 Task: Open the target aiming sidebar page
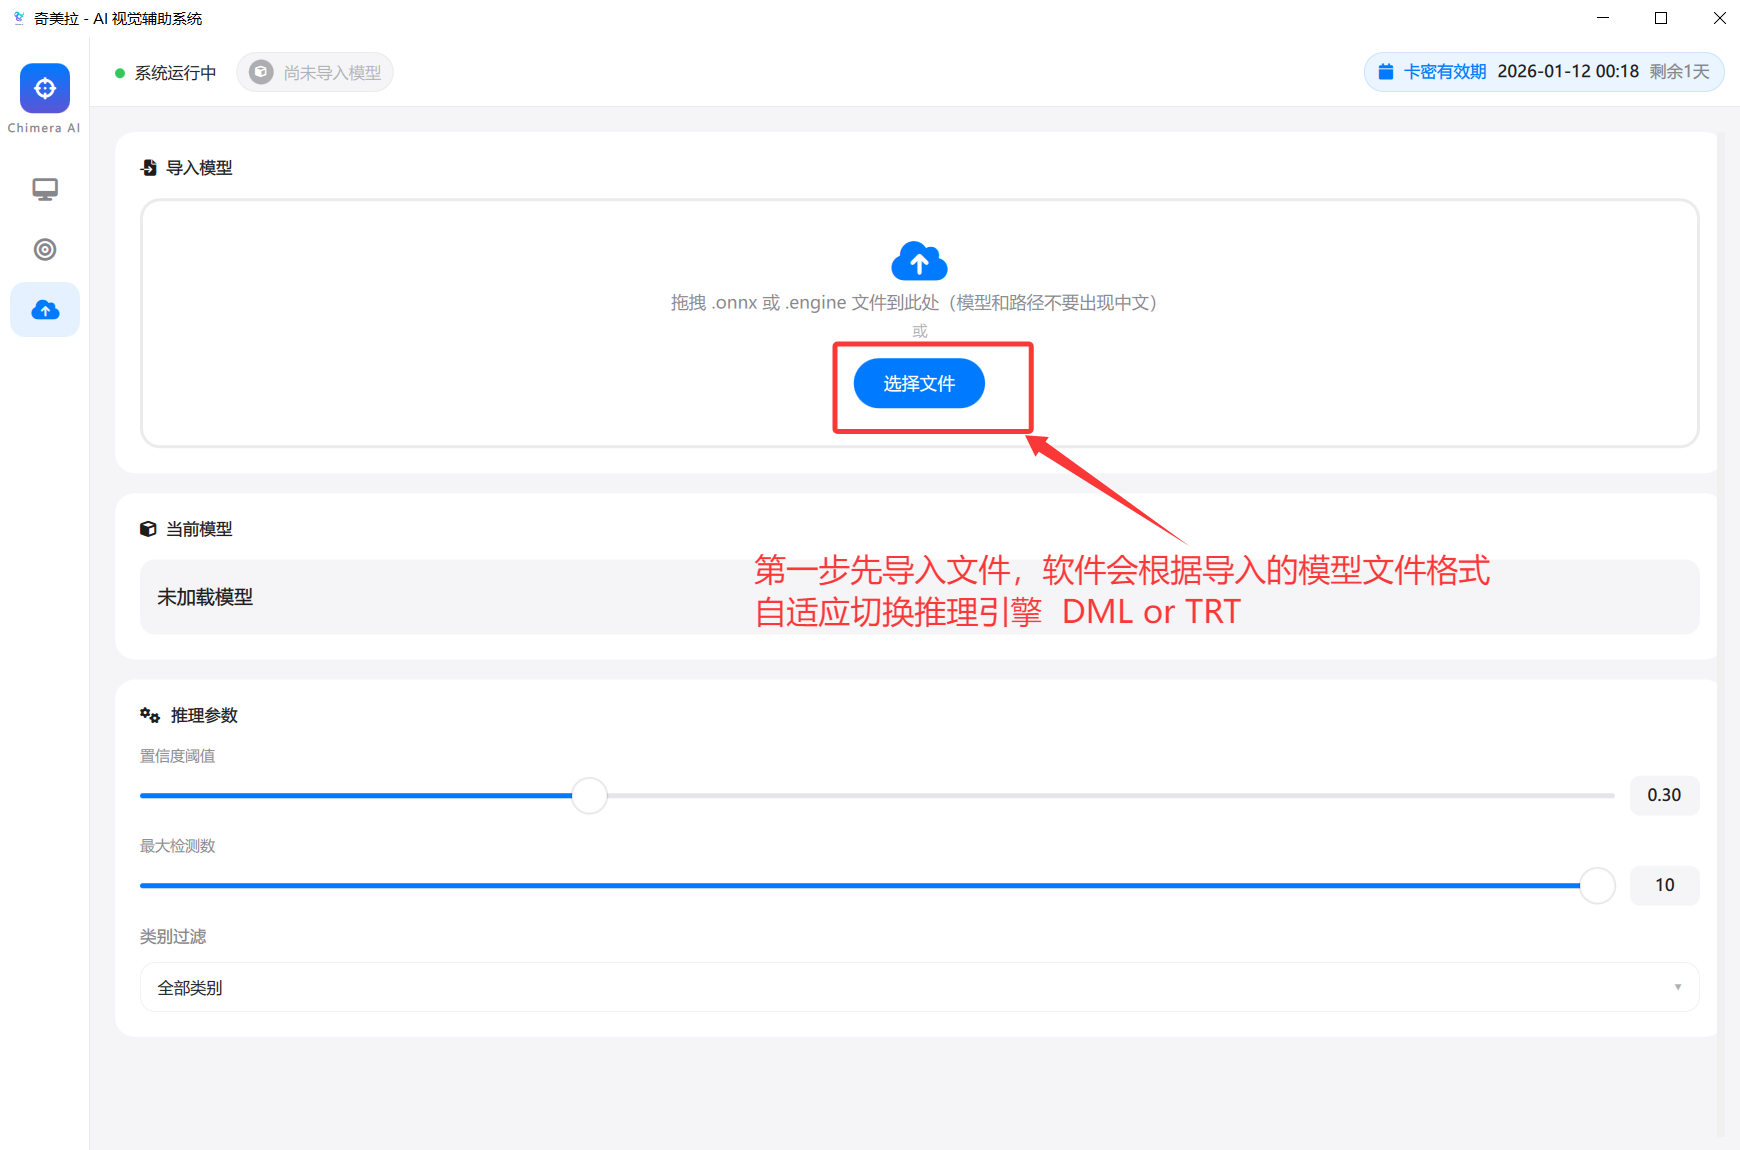coord(45,249)
